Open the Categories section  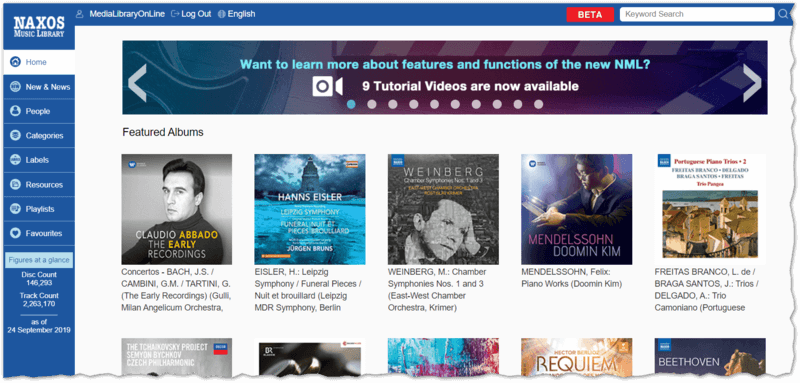click(x=39, y=136)
